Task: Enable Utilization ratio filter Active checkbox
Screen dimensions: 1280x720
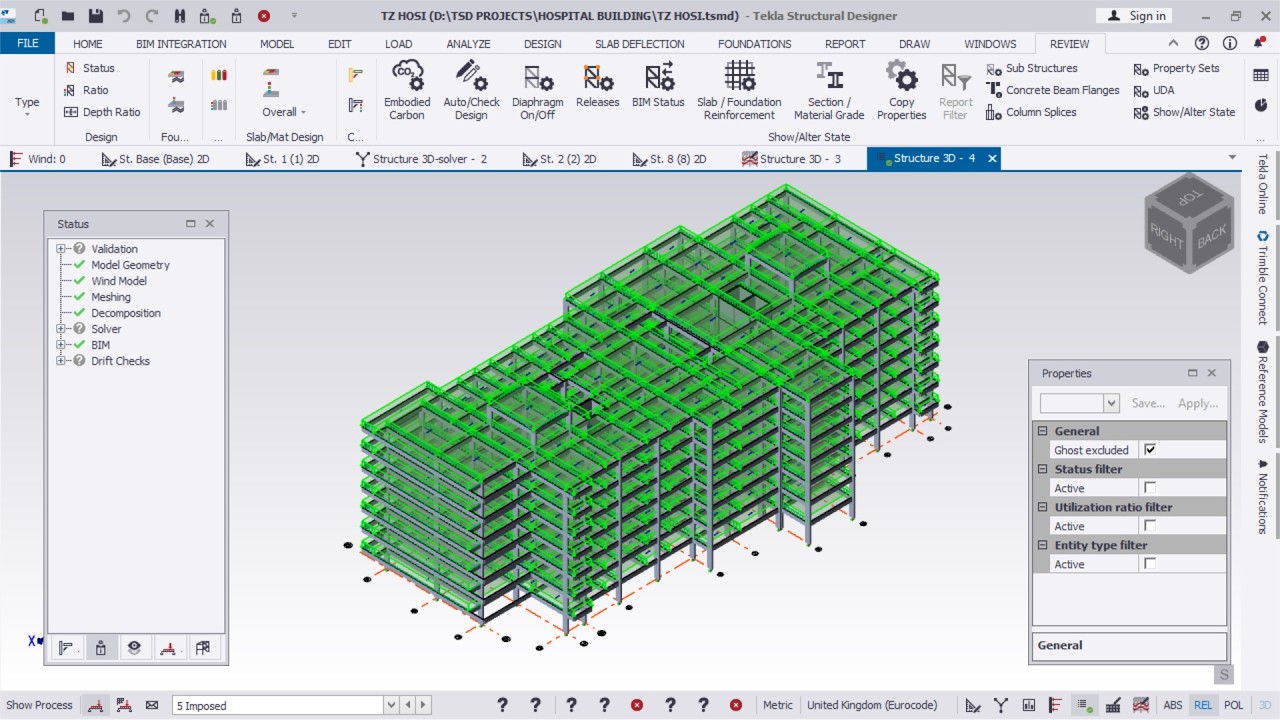Action: pyautogui.click(x=1150, y=526)
